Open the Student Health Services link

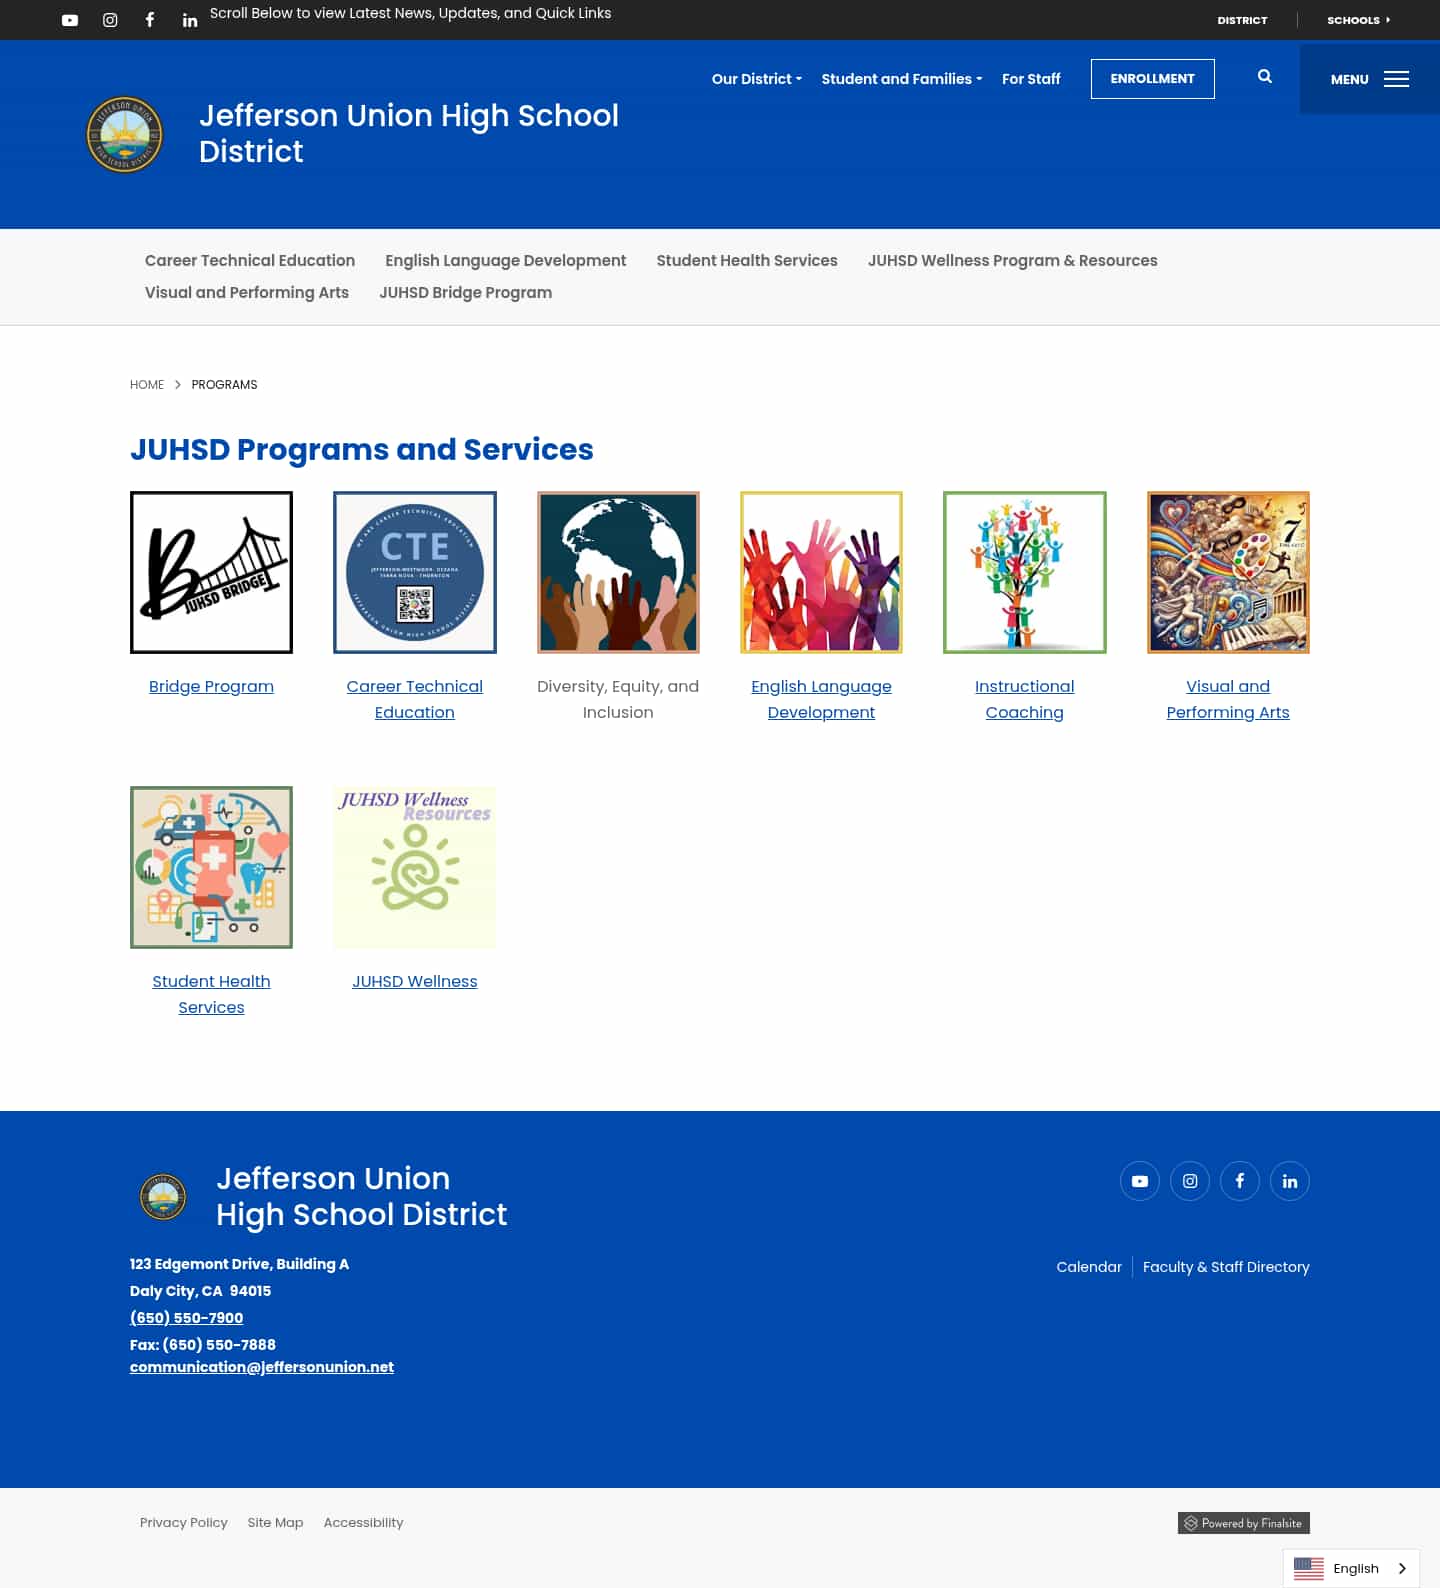coord(211,994)
